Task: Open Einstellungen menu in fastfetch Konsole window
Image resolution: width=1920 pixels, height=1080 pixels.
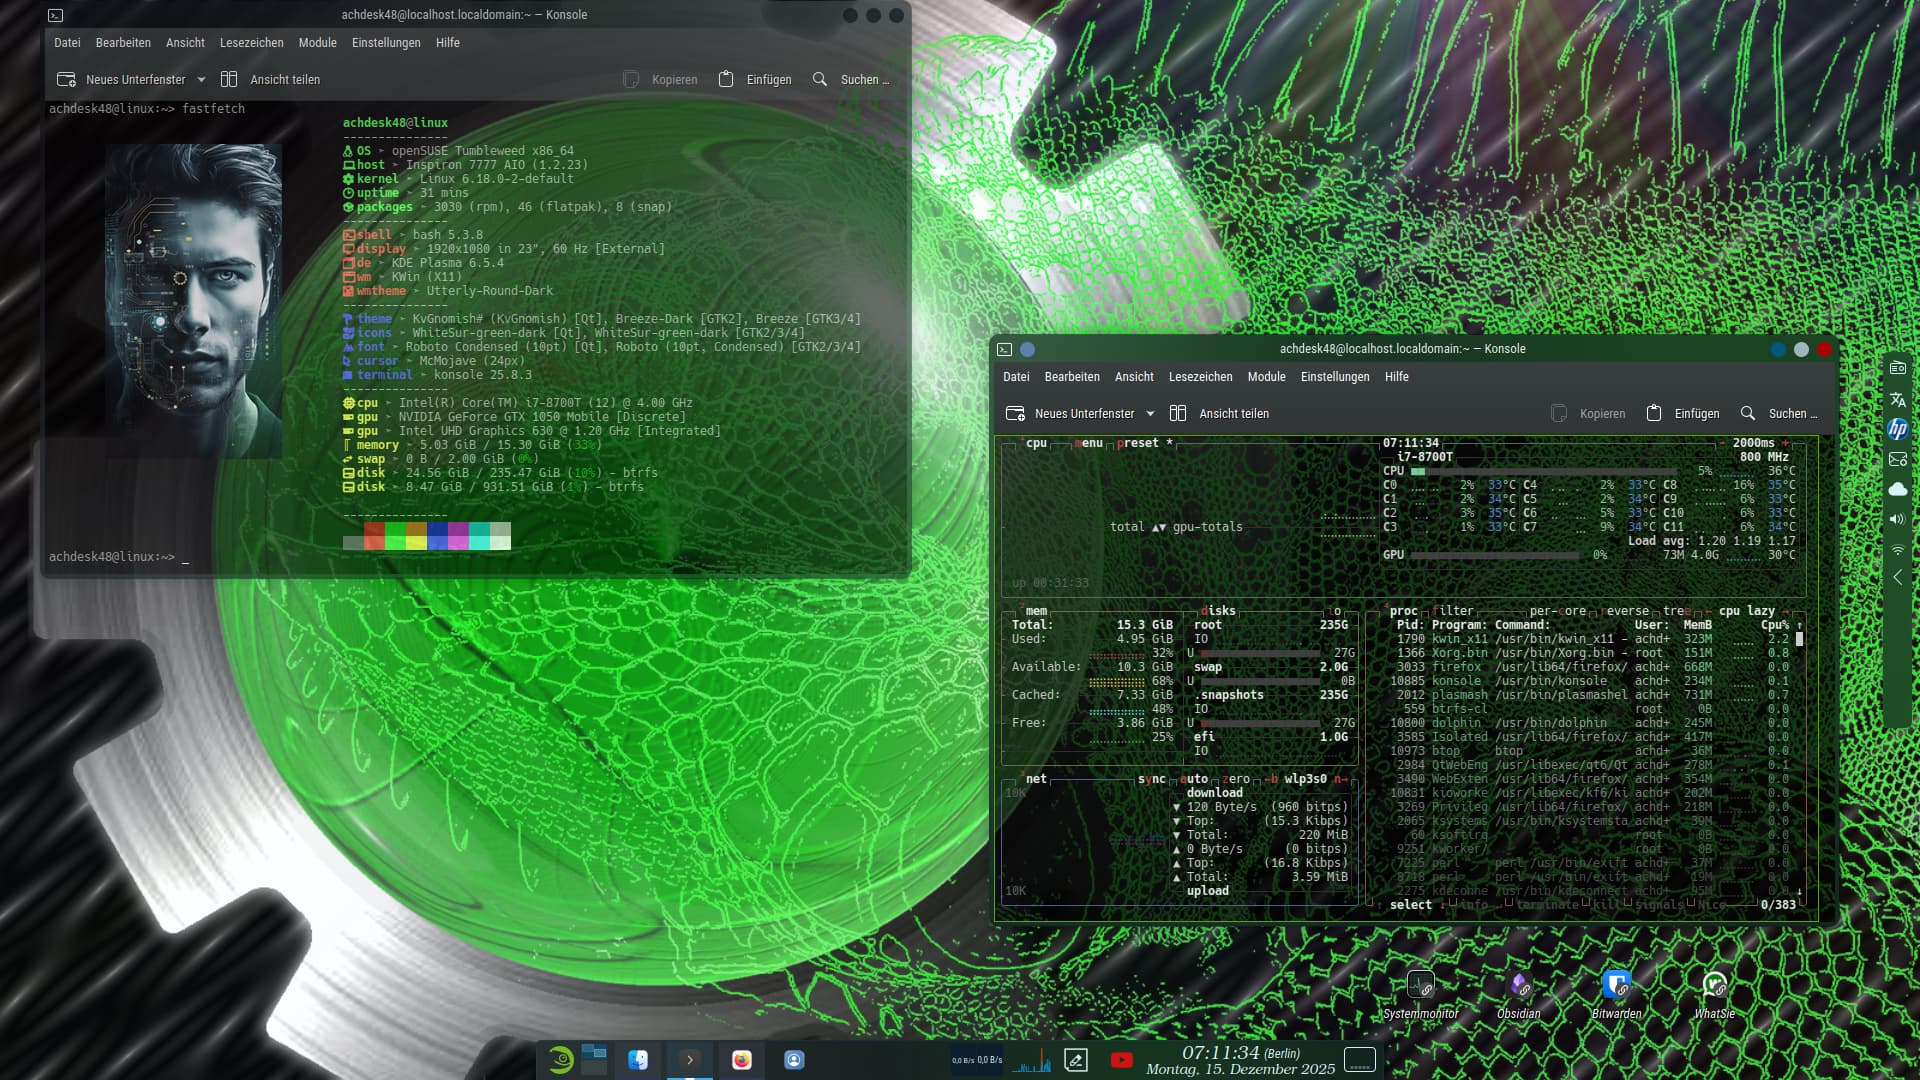Action: coord(386,43)
